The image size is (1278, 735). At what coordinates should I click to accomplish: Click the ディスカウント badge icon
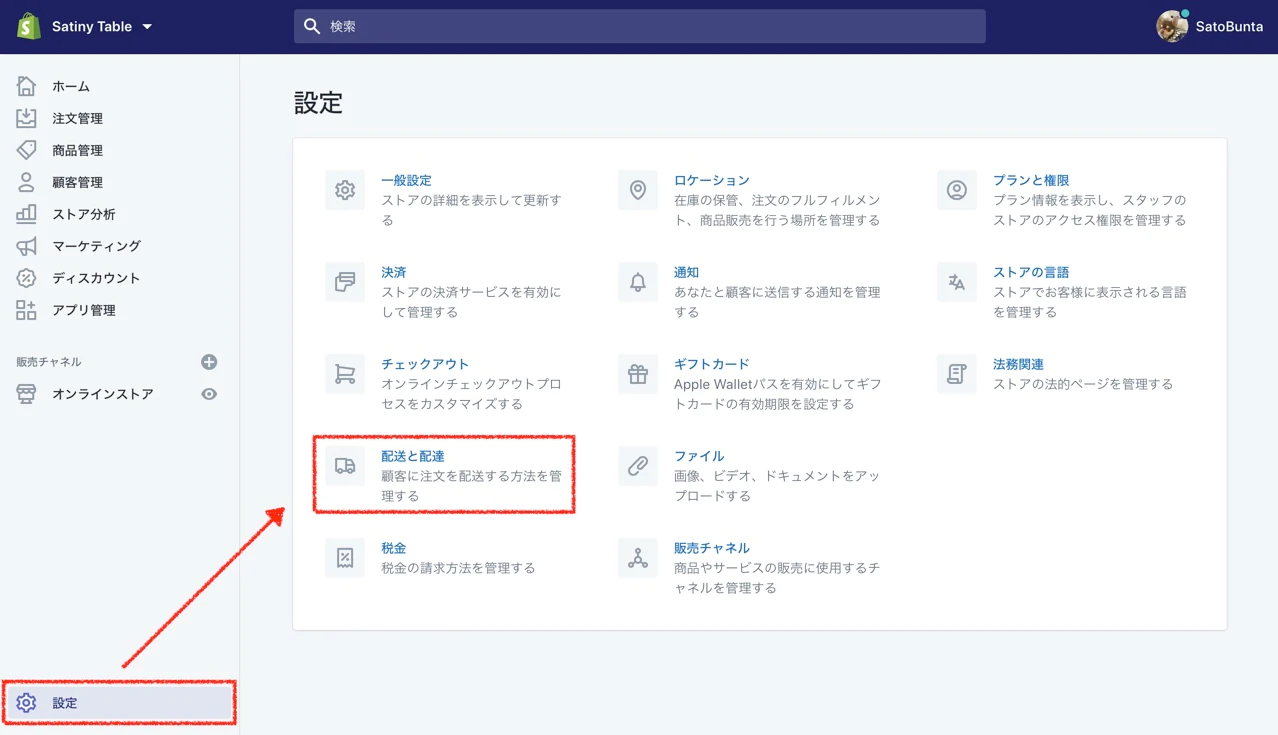tap(26, 278)
